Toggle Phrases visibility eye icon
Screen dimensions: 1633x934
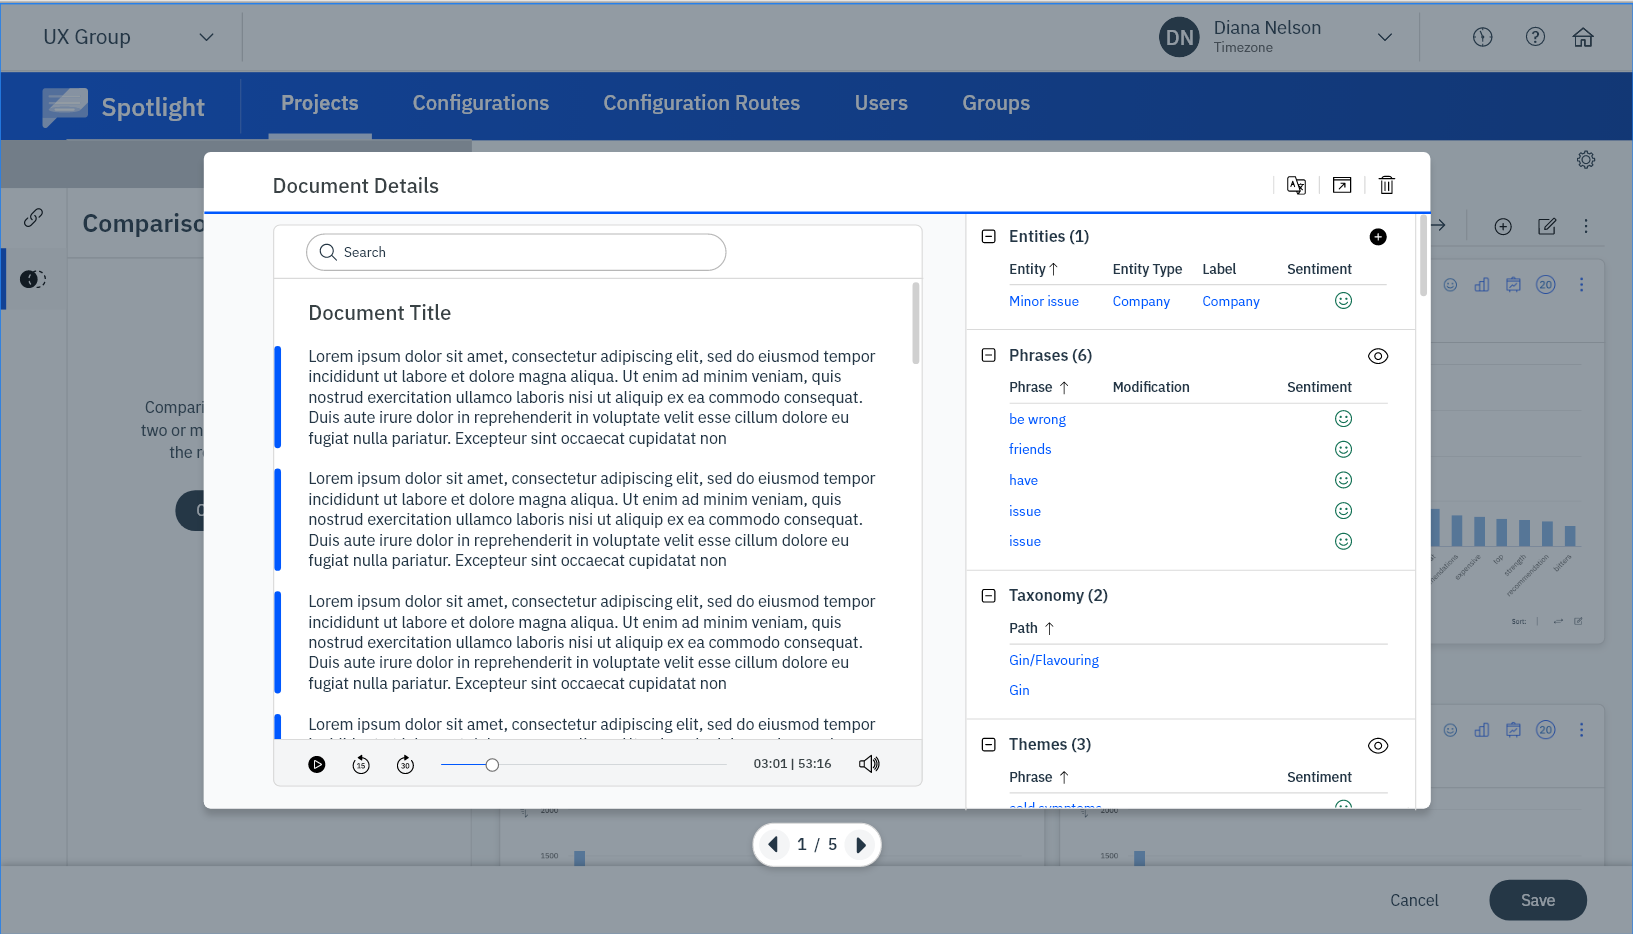(x=1378, y=356)
